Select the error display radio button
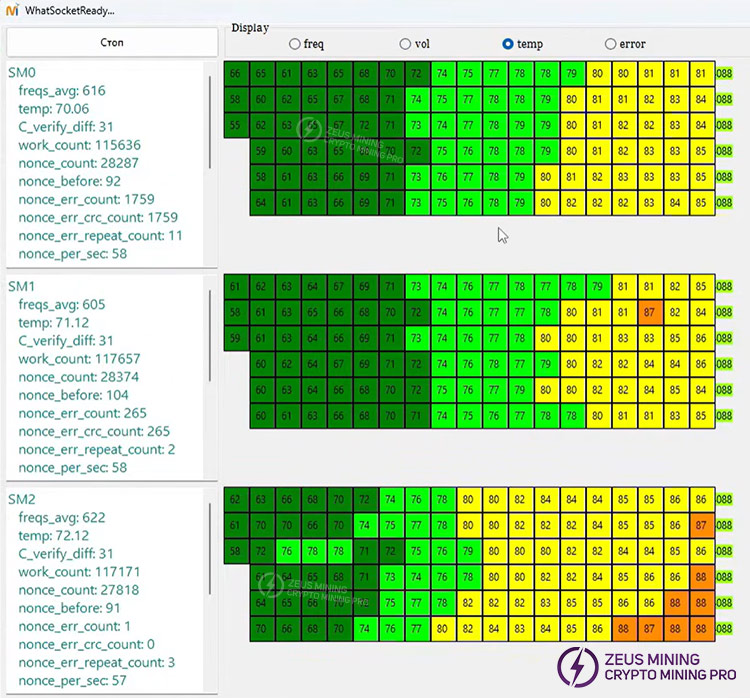This screenshot has height=698, width=750. pyautogui.click(x=610, y=44)
